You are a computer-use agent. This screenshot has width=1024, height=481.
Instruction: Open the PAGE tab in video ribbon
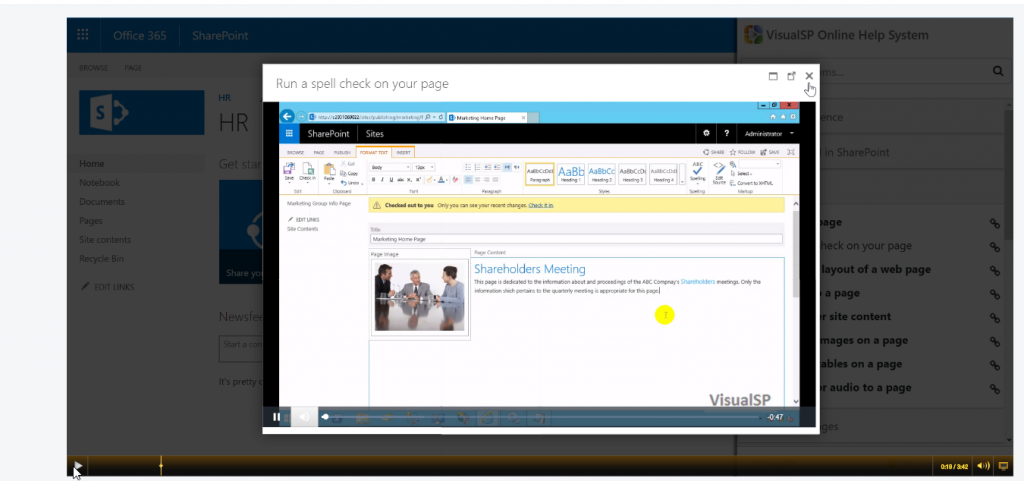(x=319, y=152)
